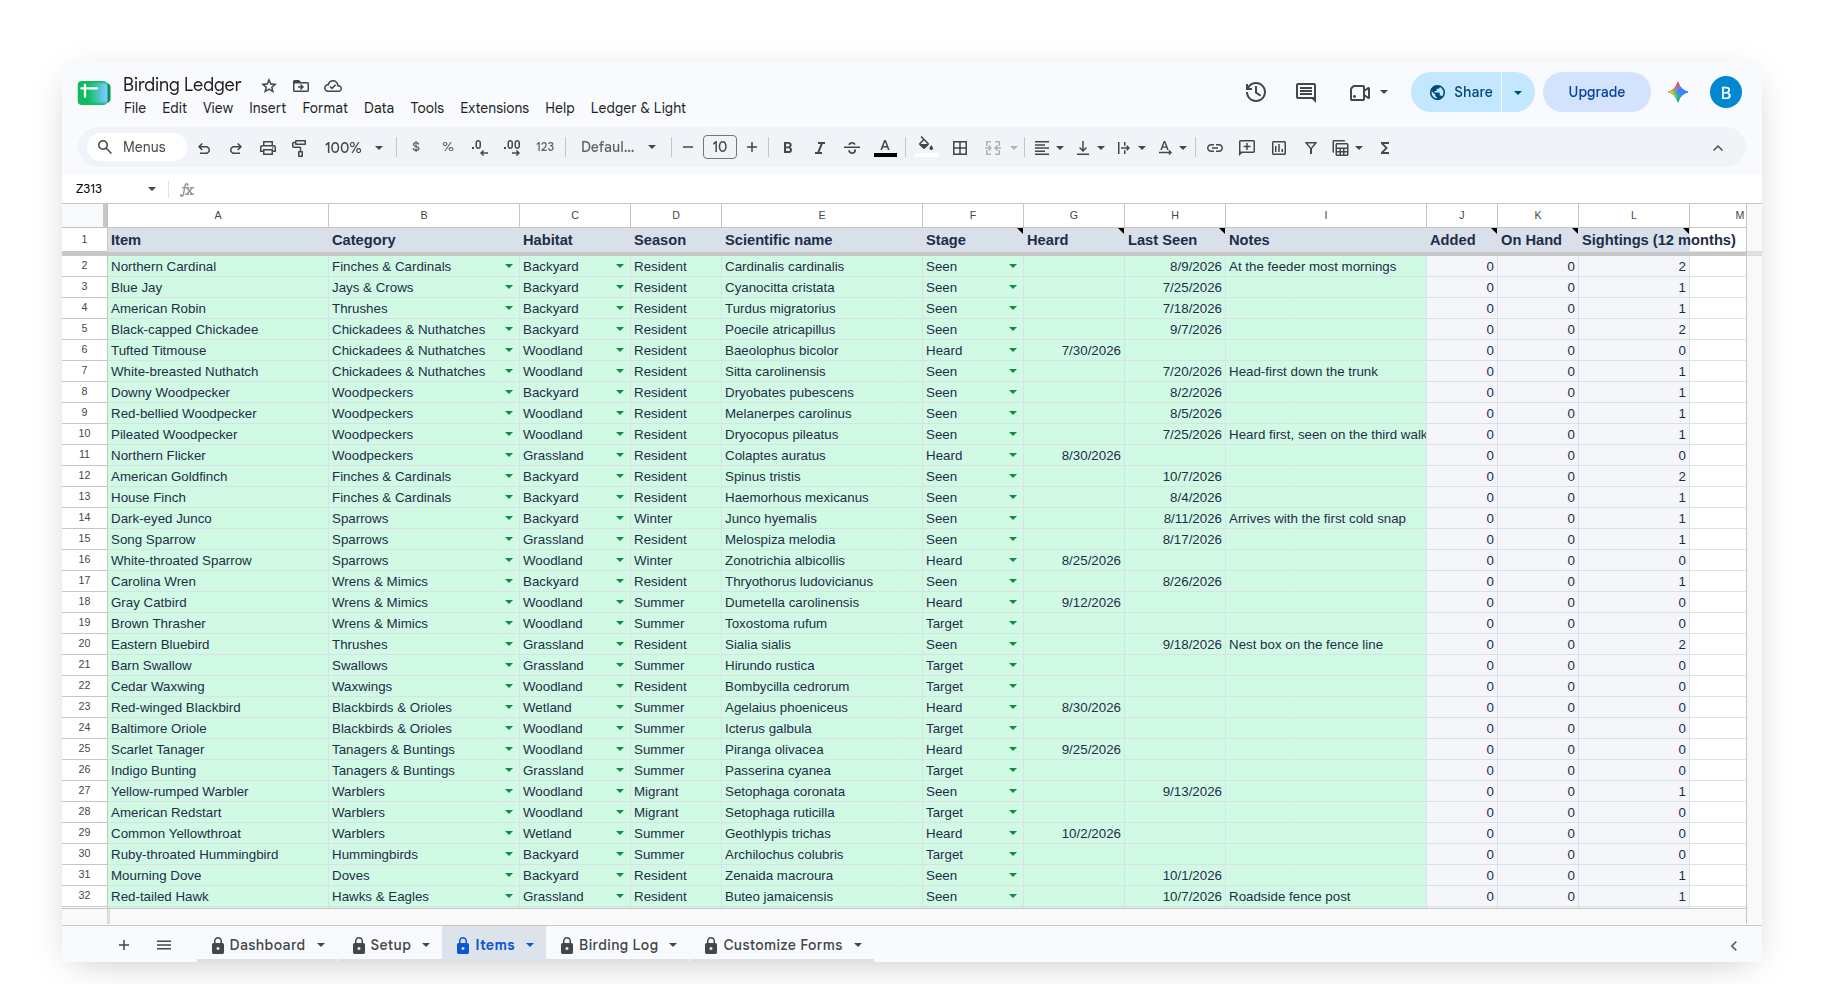
Task: Switch to the Birding Log sheet tab
Action: pos(618,945)
